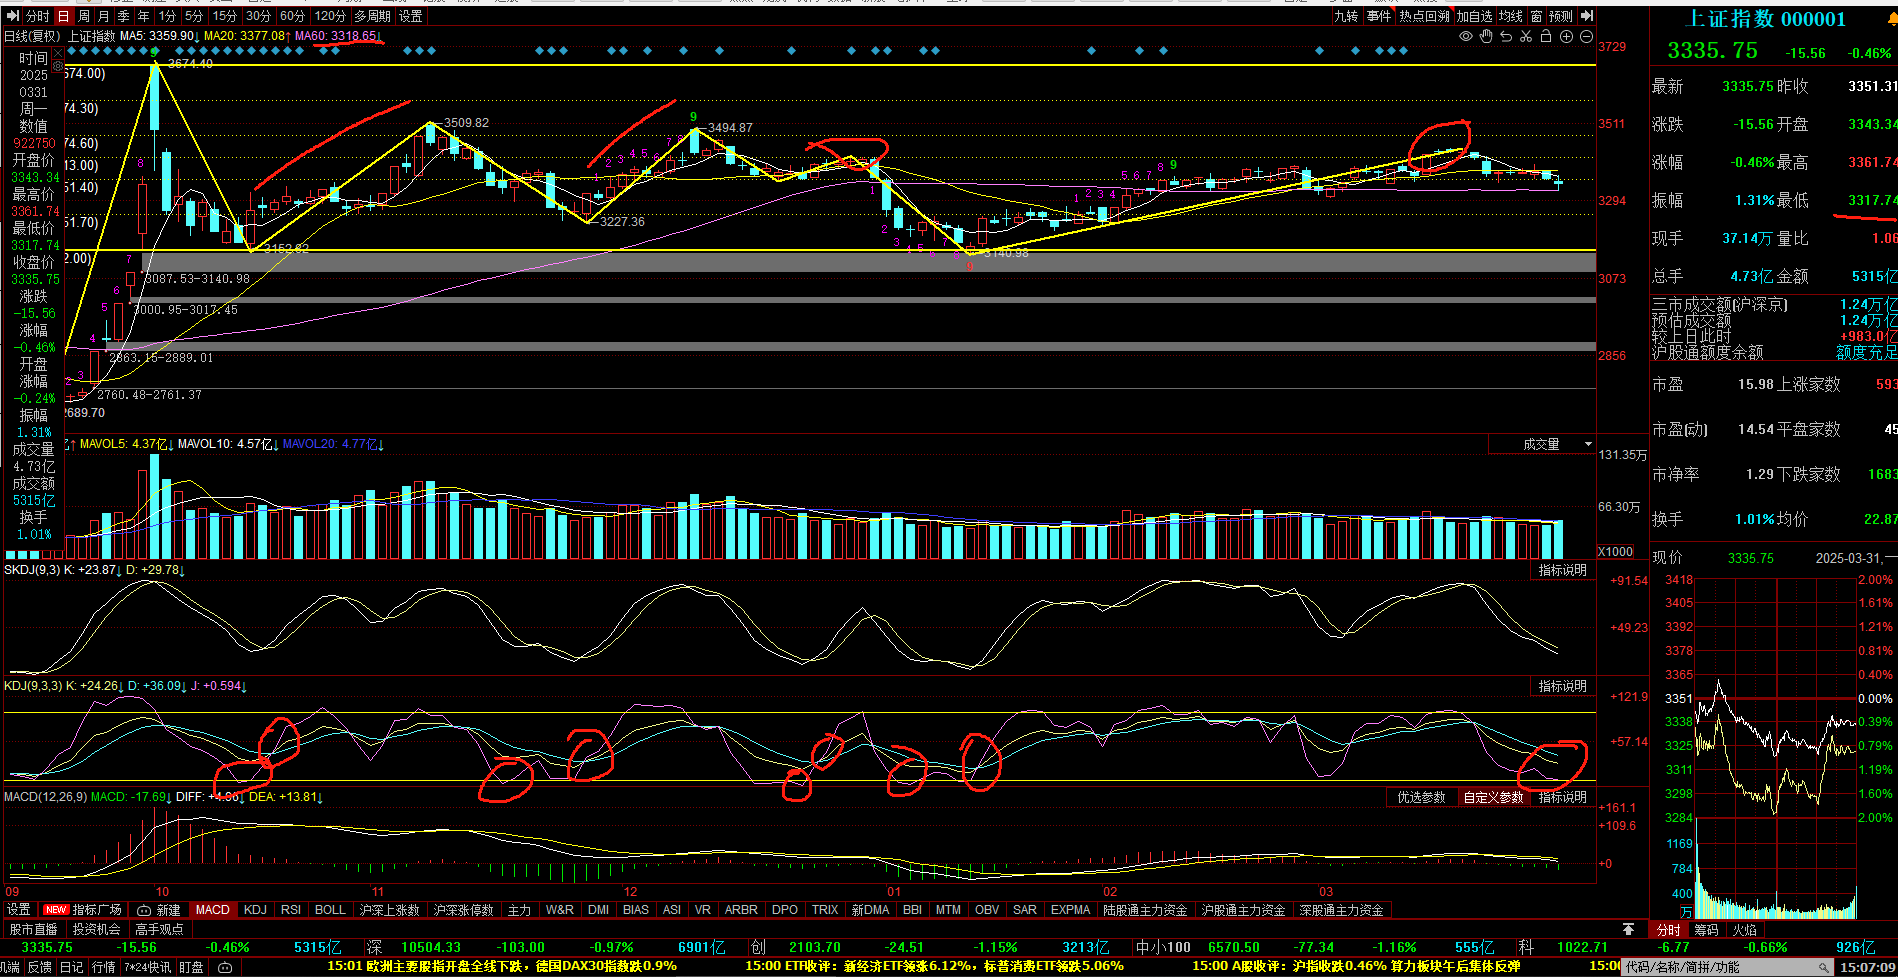Click bottom-left 设置 indicator settings
The height and width of the screenshot is (977, 1898).
(19, 910)
